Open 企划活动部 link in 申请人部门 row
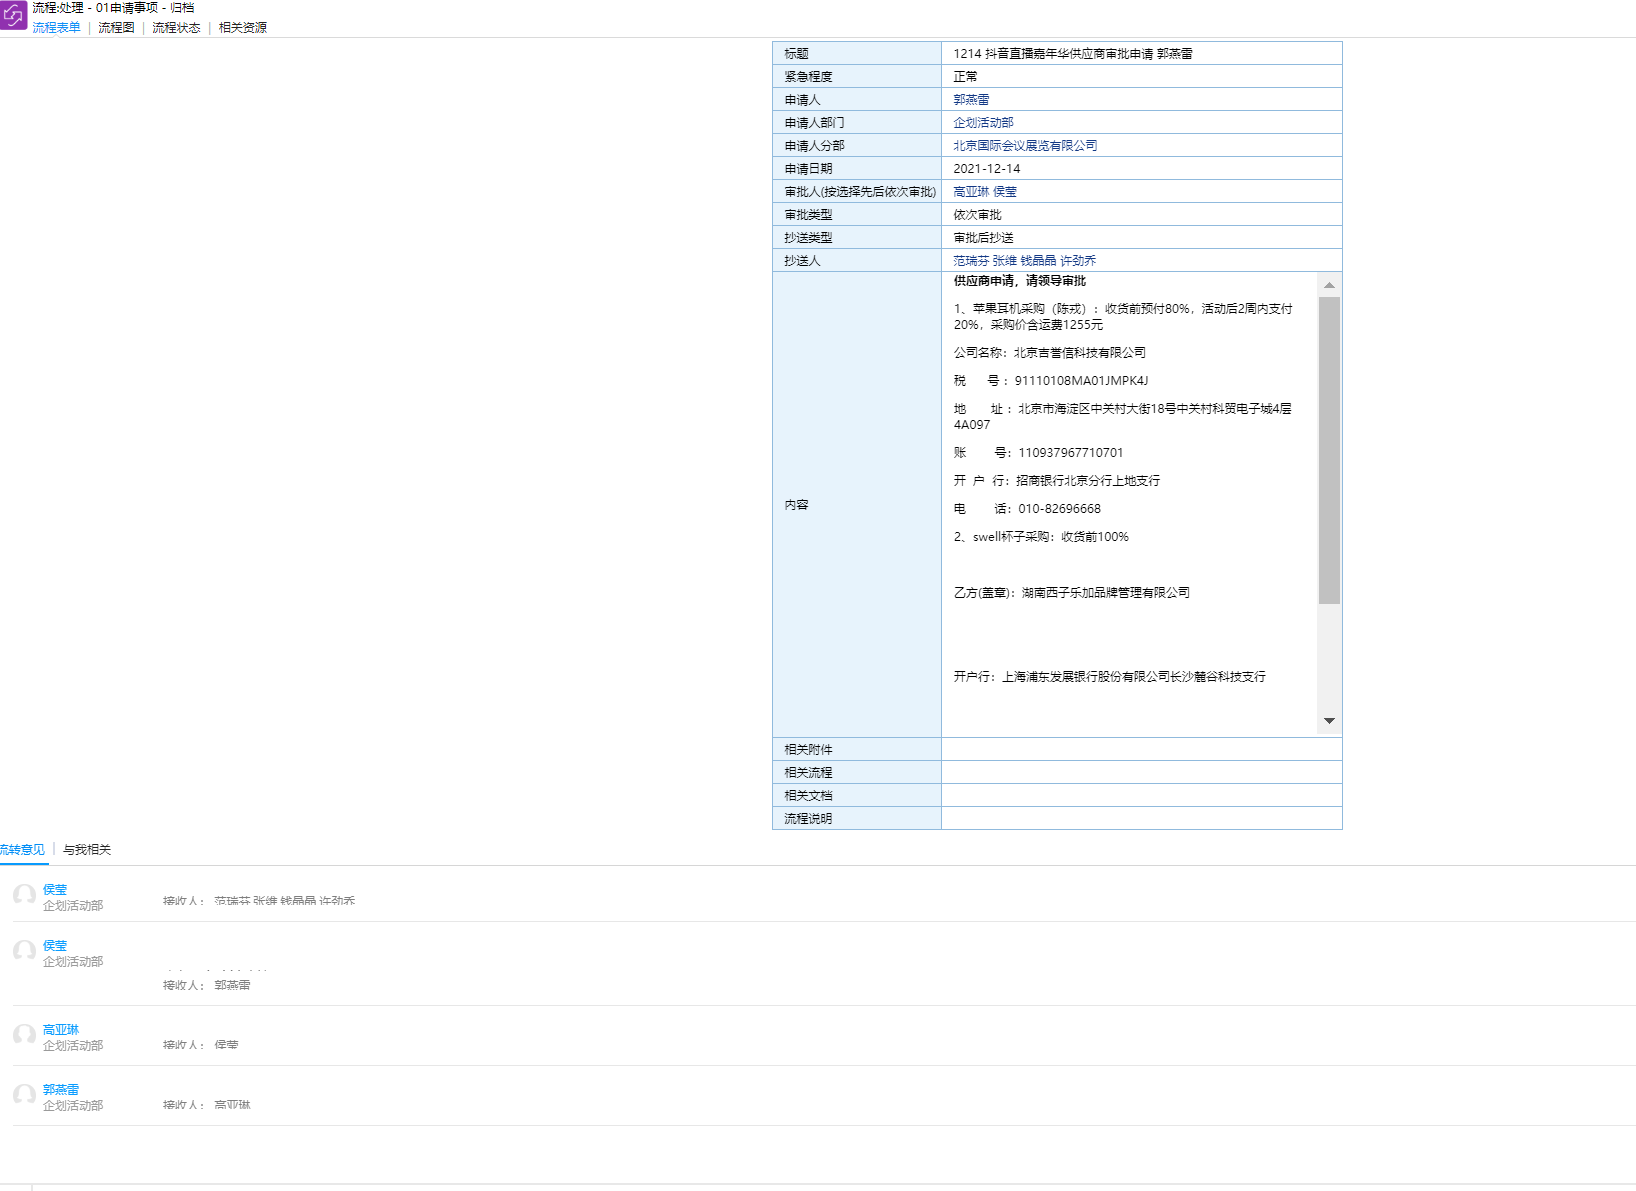Screen dimensions: 1636x1191 pyautogui.click(x=983, y=123)
